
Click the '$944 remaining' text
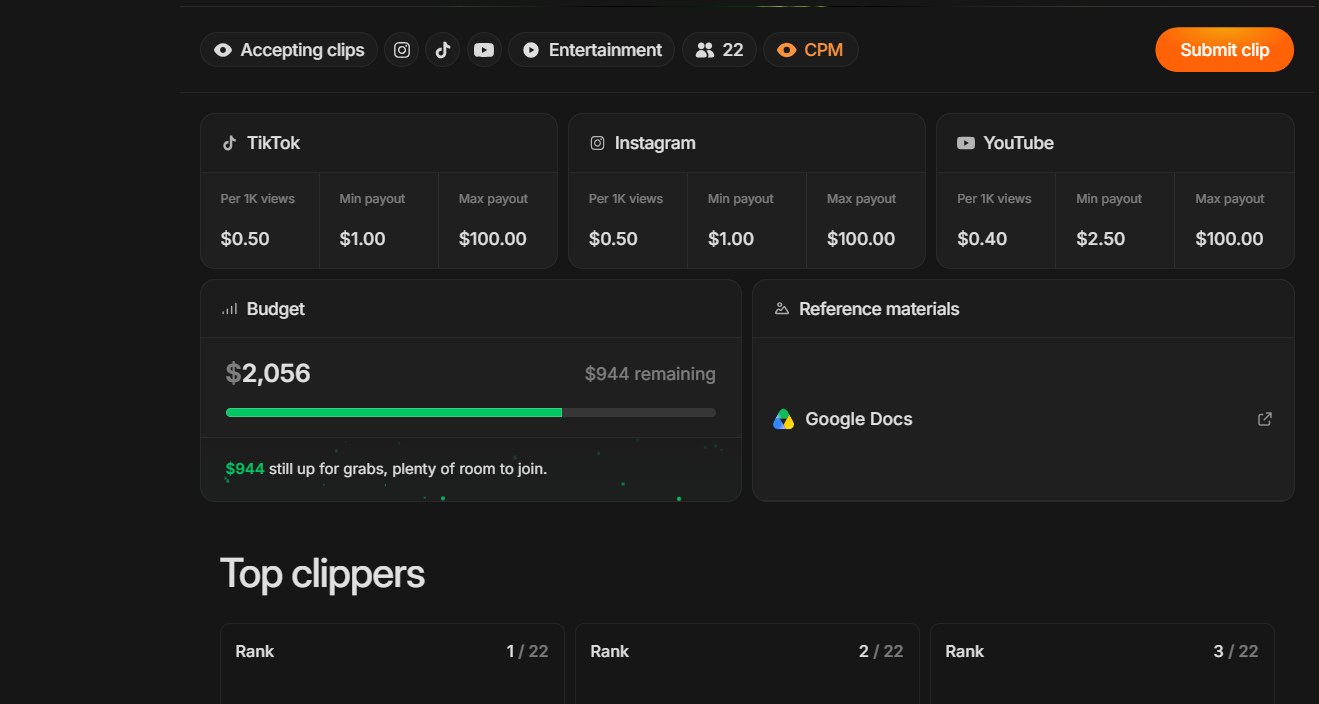click(650, 374)
